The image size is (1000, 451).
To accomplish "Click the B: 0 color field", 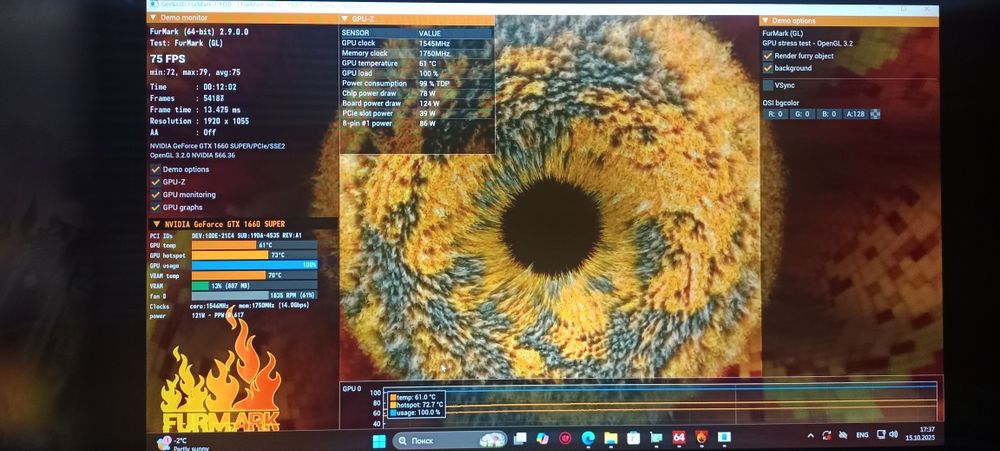I will click(828, 114).
